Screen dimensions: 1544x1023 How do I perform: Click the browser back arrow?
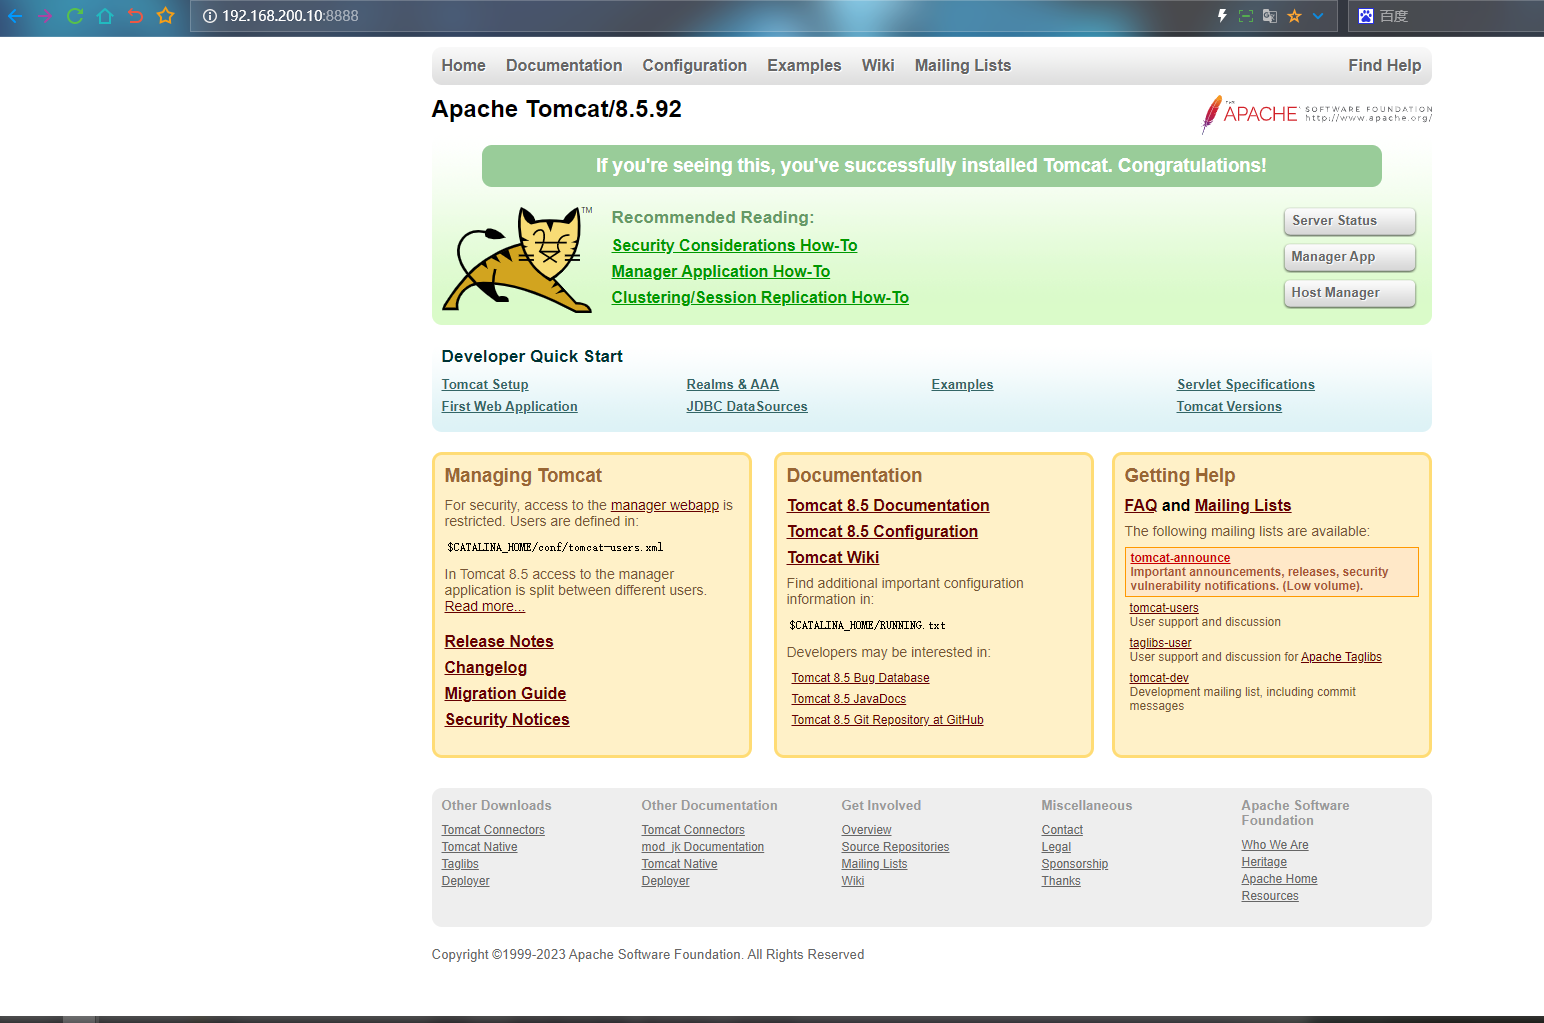coord(14,16)
